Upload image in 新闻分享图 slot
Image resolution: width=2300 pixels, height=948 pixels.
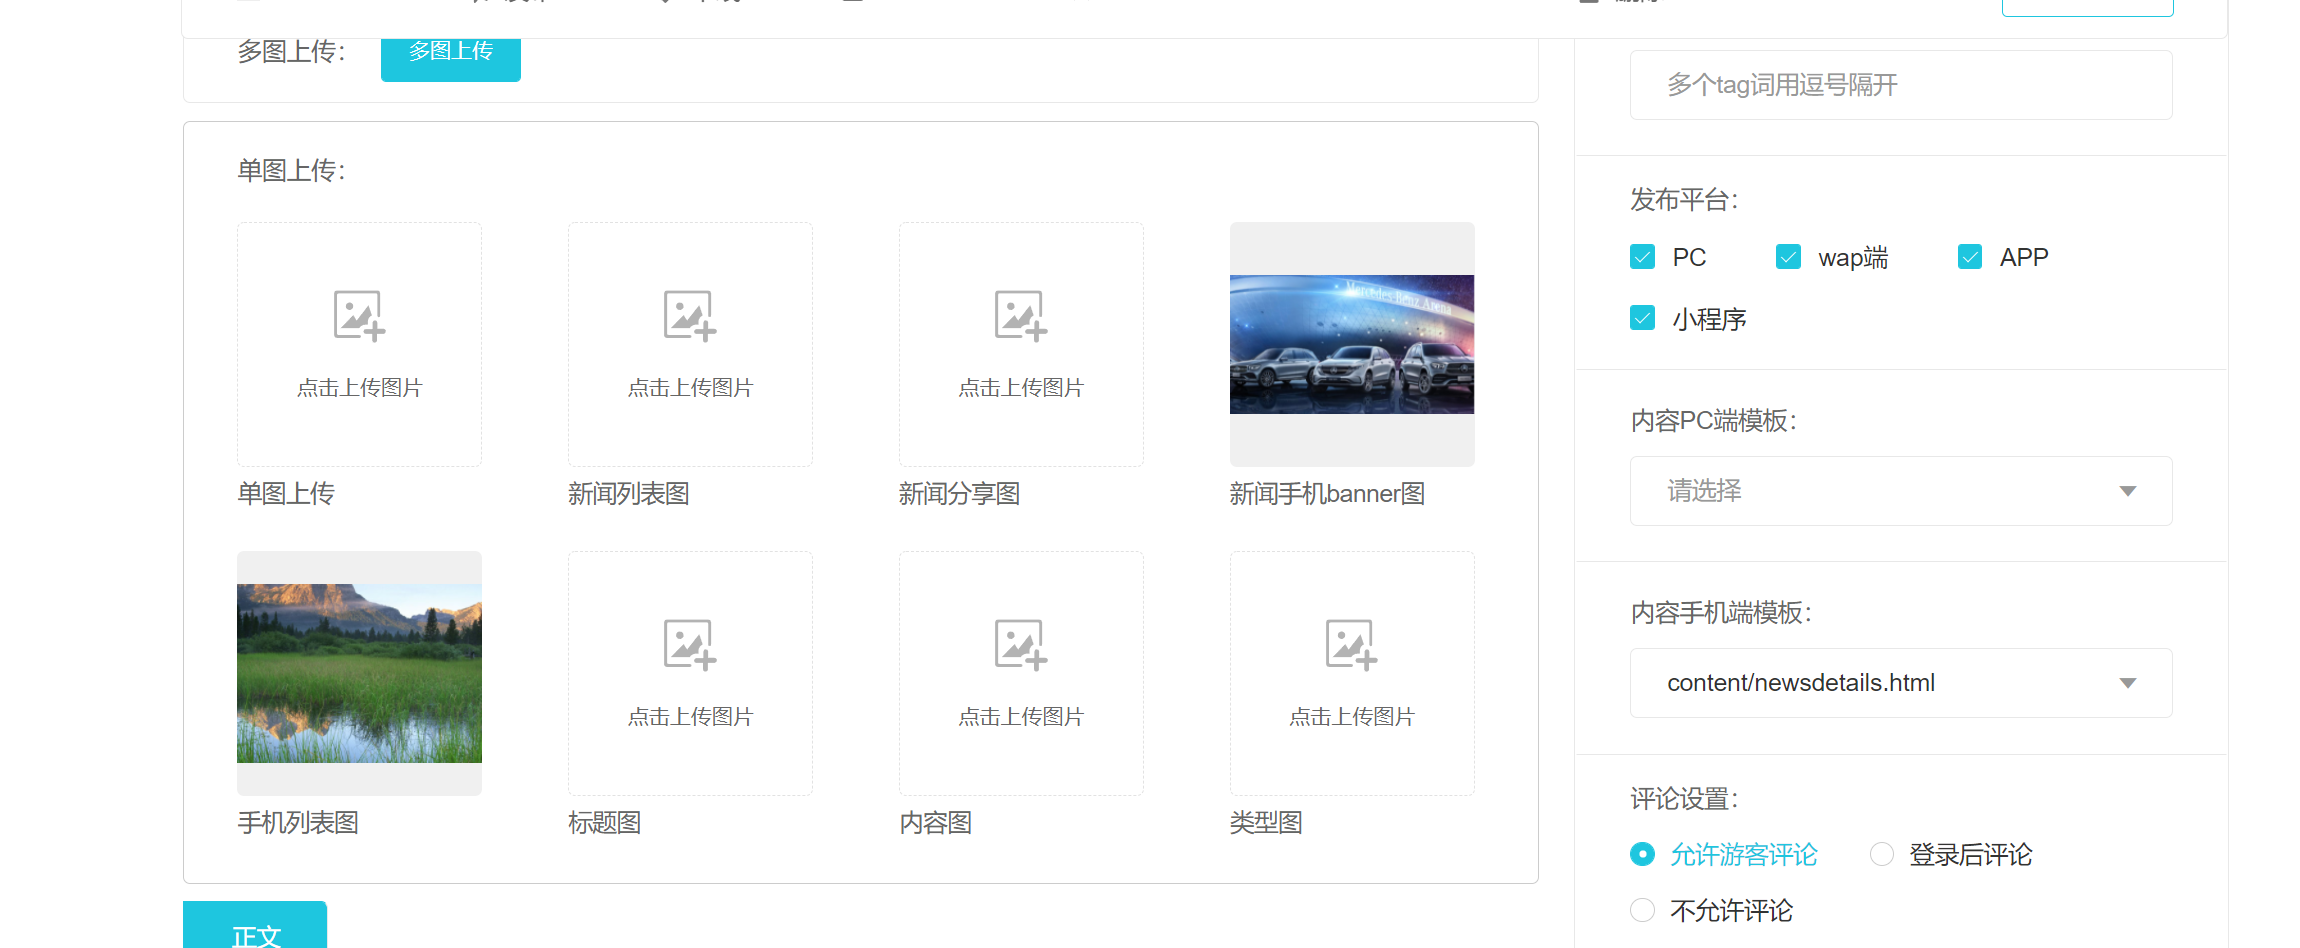(x=1021, y=344)
